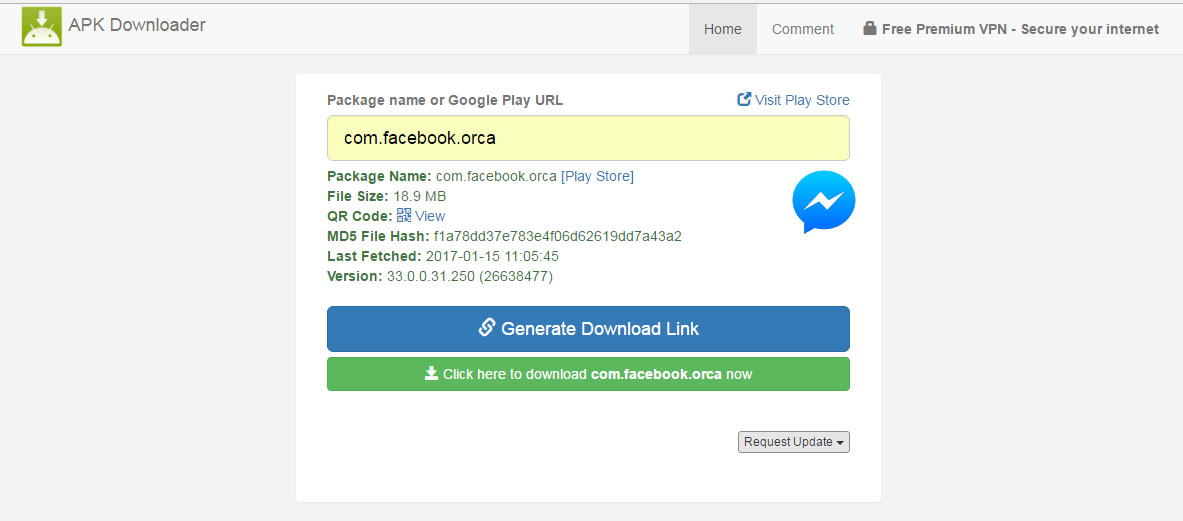Click the green download com.facebook.orca button

tap(588, 374)
